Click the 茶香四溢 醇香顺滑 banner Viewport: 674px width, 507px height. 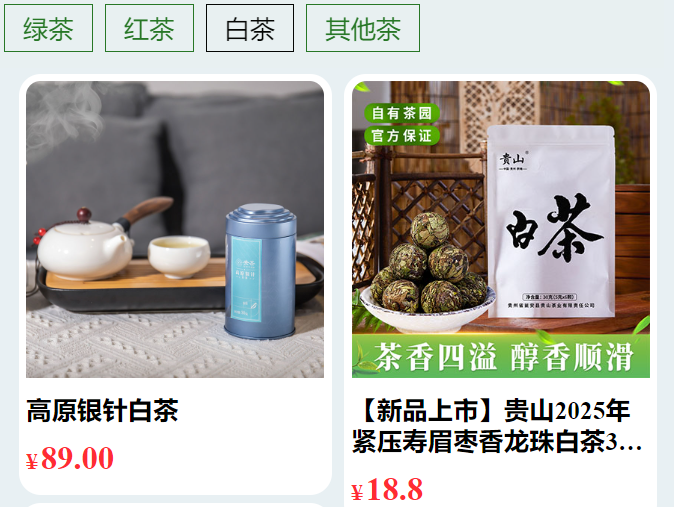coord(501,356)
